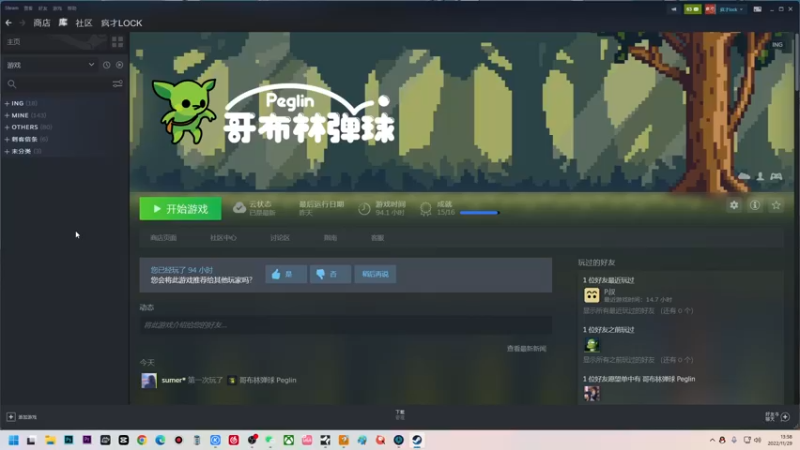Open avatar of friend who wishlisted Peglin

pos(591,393)
